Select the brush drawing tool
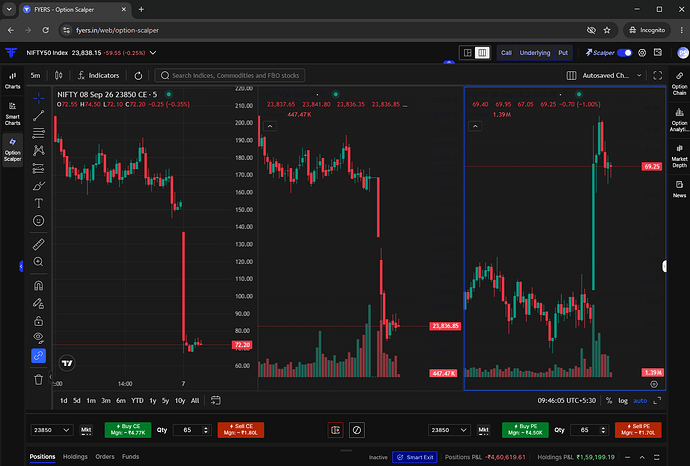690x466 pixels. tap(38, 186)
